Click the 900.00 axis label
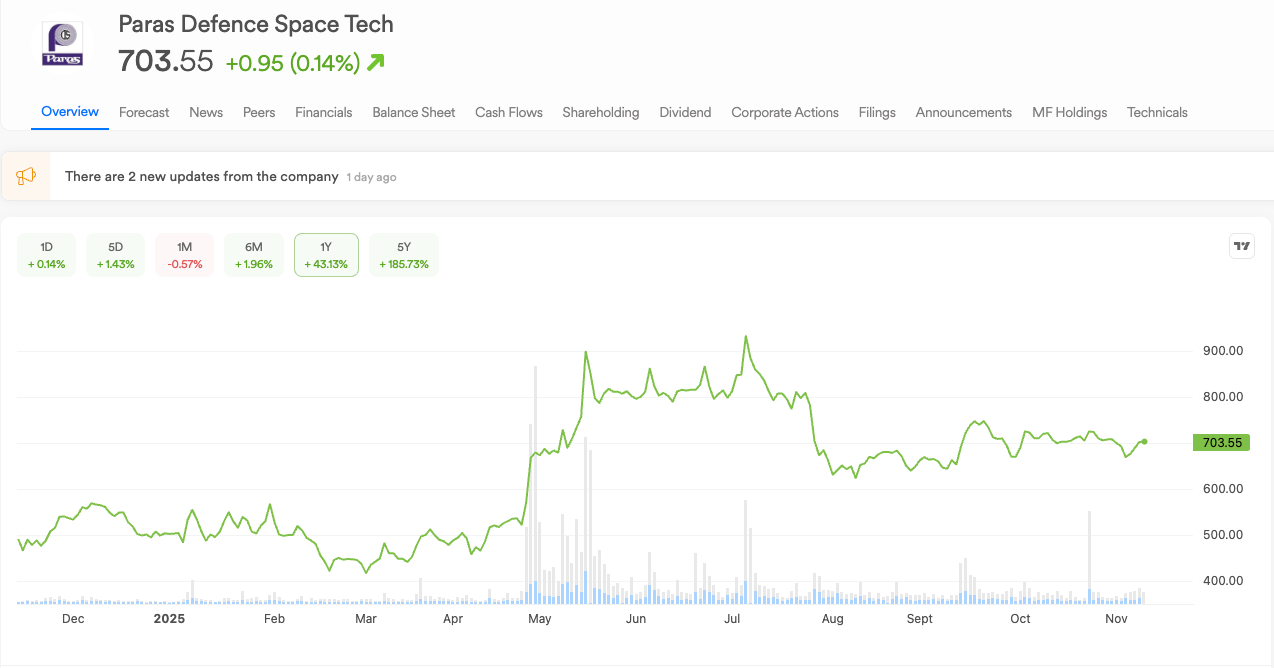The image size is (1274, 668). click(x=1222, y=350)
